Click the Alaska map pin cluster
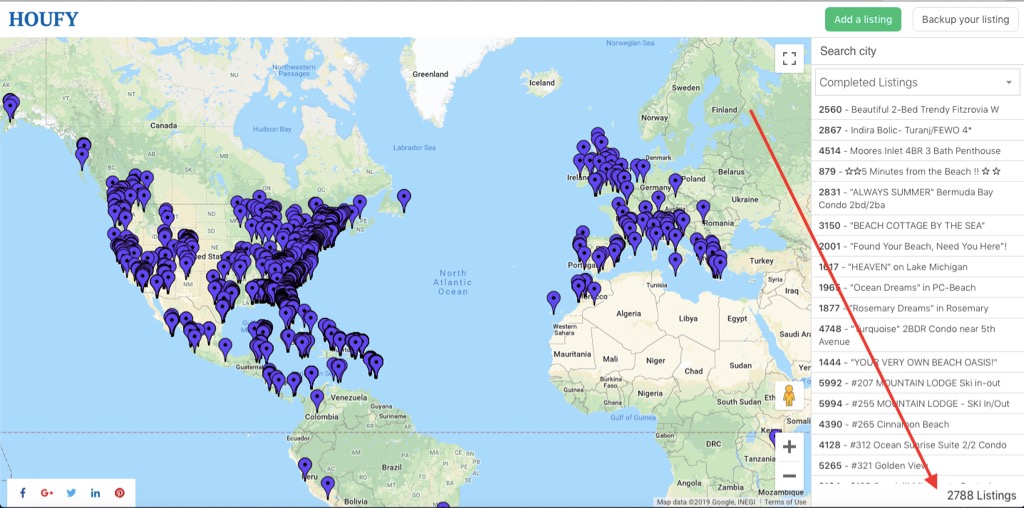The width and height of the screenshot is (1024, 508). (x=10, y=106)
